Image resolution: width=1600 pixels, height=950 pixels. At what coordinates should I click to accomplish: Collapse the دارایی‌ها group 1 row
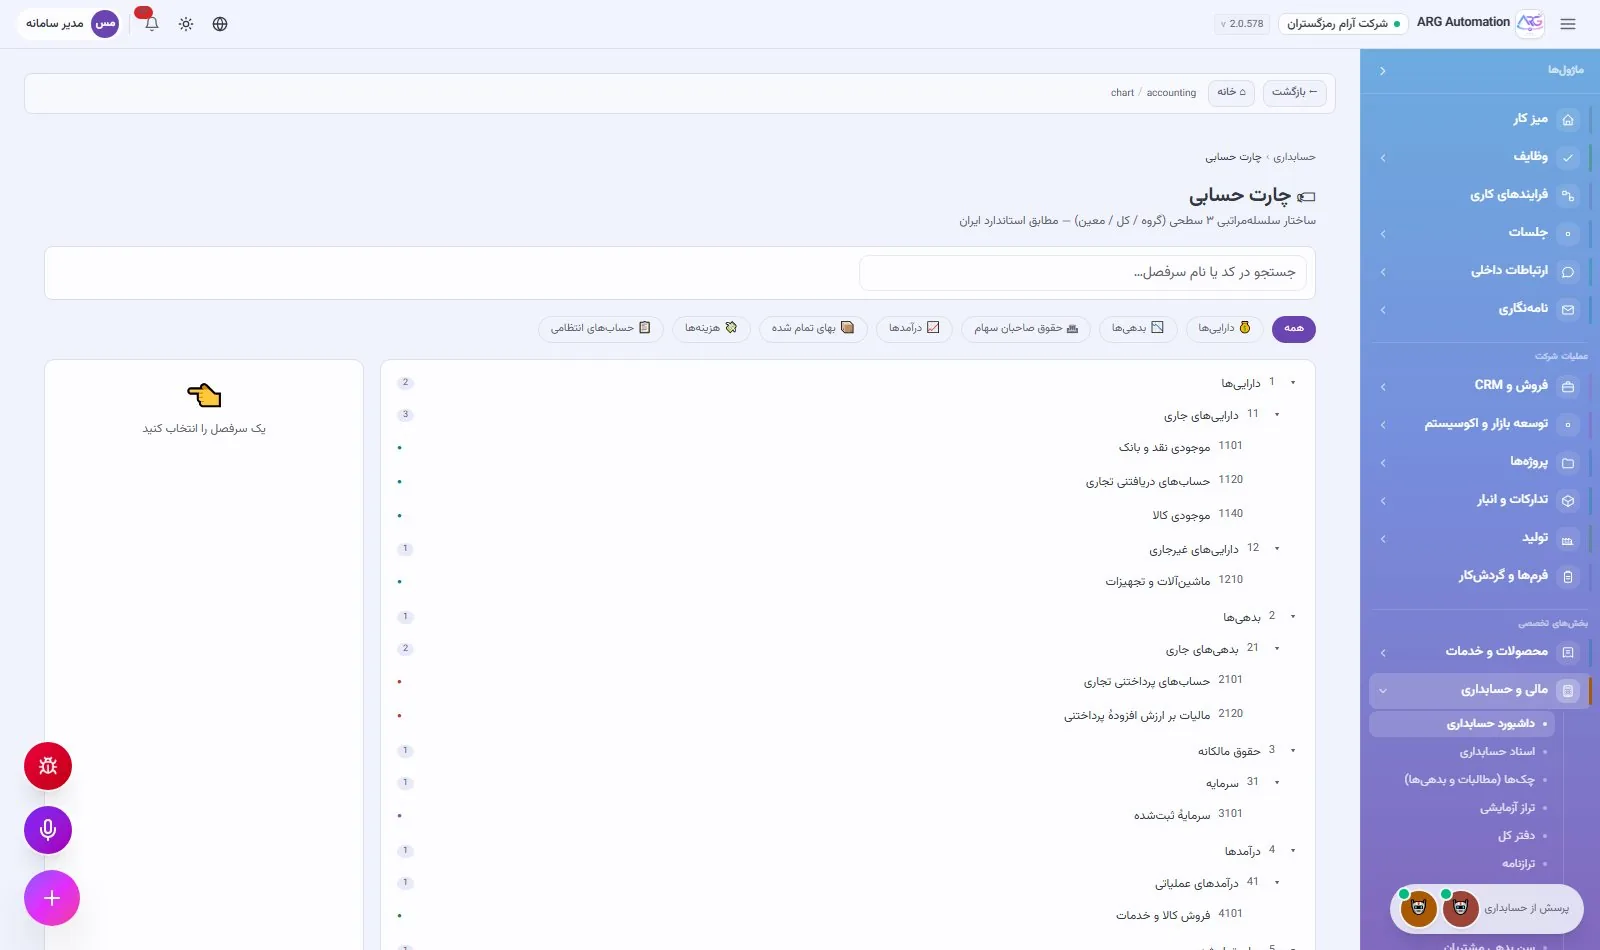(x=1293, y=383)
